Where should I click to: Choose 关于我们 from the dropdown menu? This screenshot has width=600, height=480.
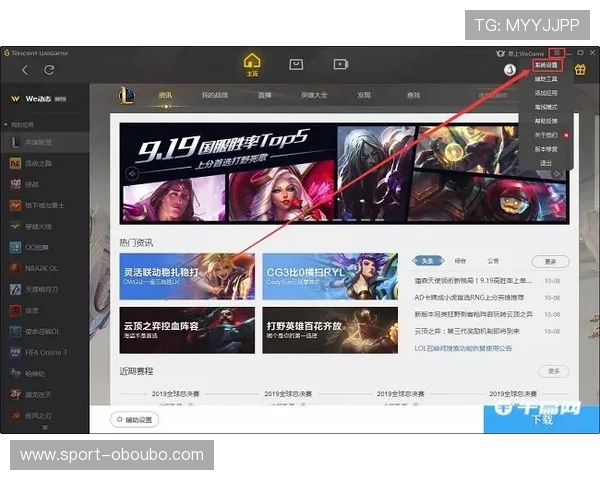(546, 135)
